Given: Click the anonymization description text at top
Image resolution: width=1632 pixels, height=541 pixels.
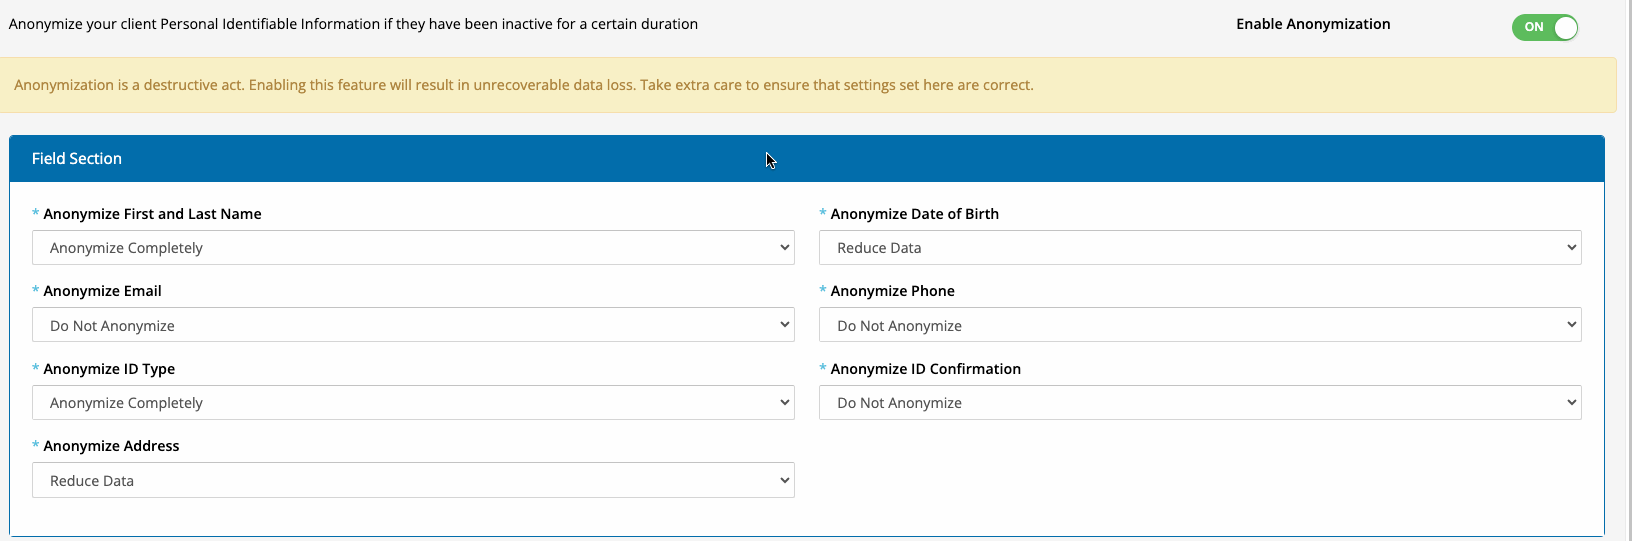Looking at the screenshot, I should tap(353, 24).
